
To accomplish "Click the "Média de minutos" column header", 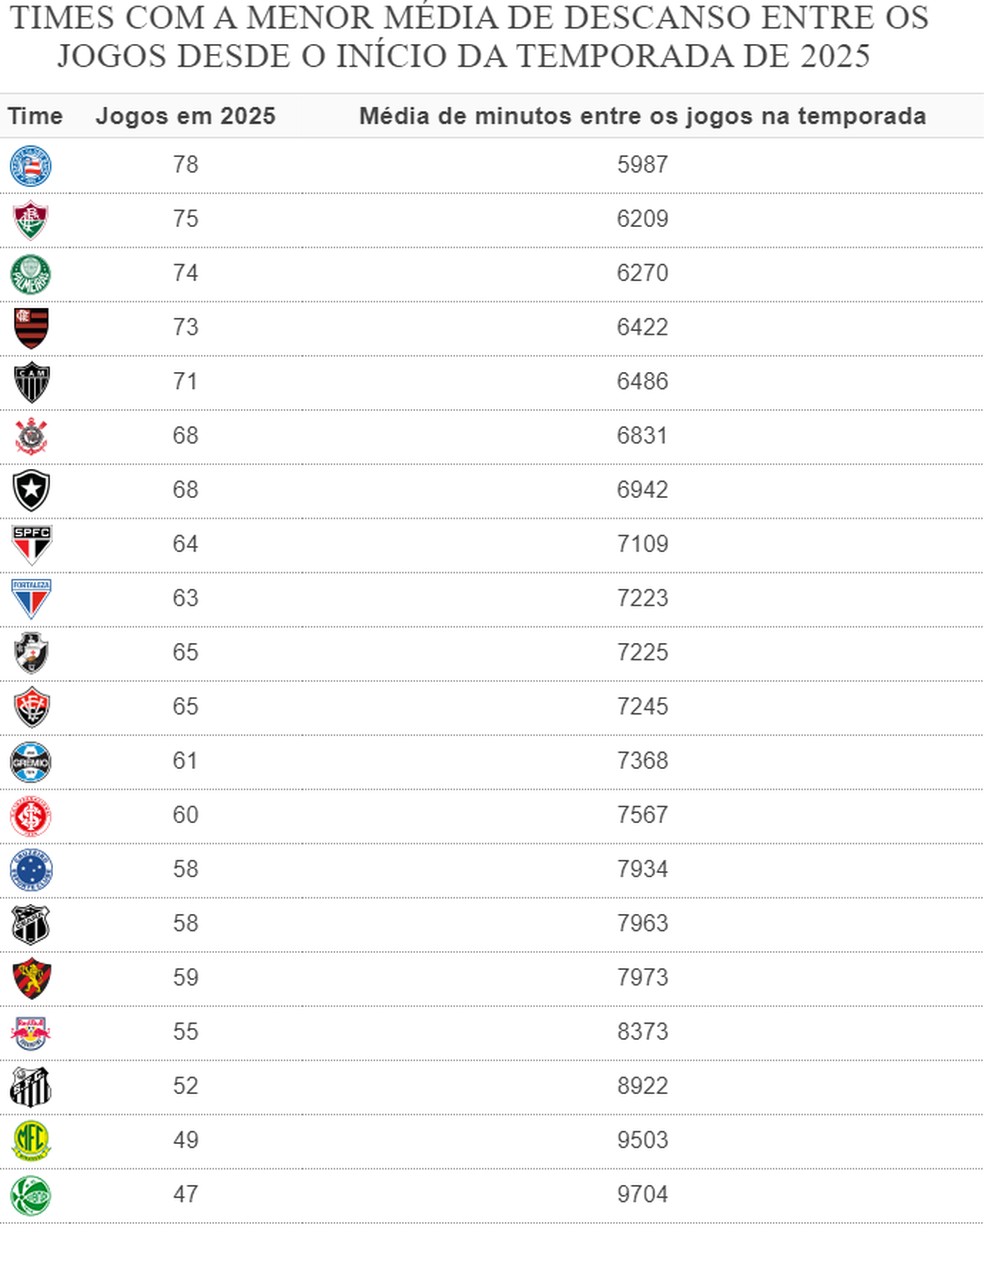I will (642, 116).
